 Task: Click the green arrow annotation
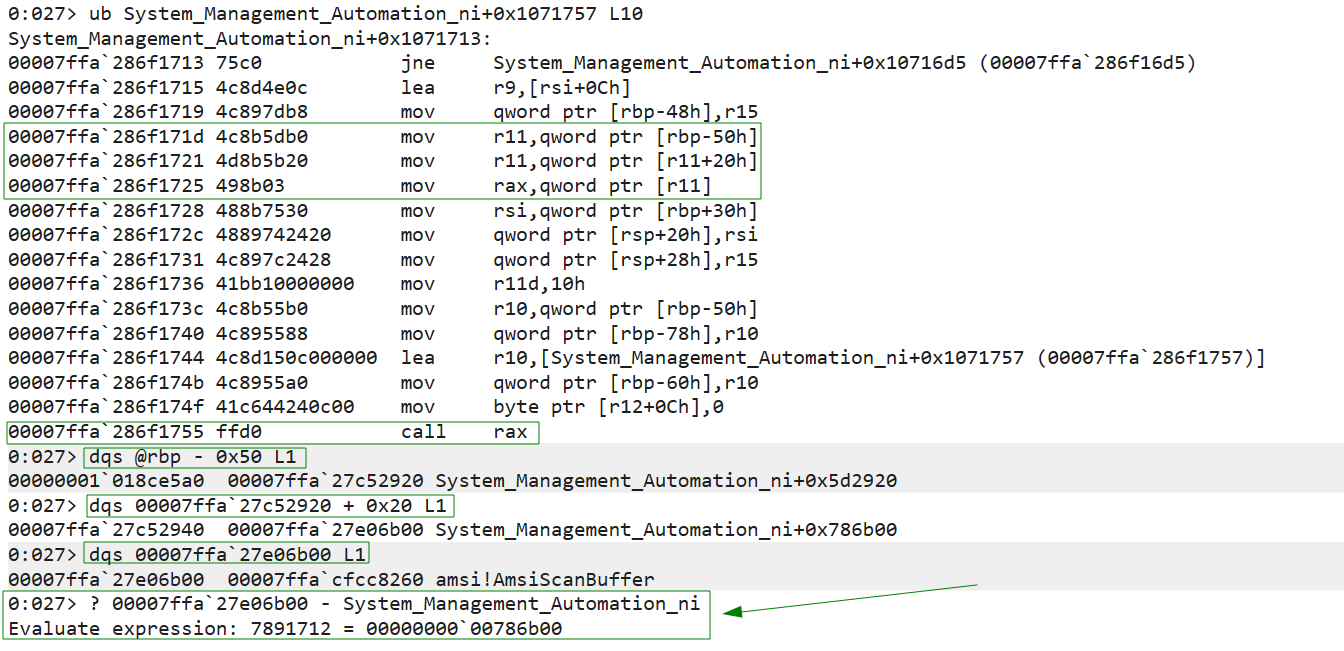[x=850, y=598]
